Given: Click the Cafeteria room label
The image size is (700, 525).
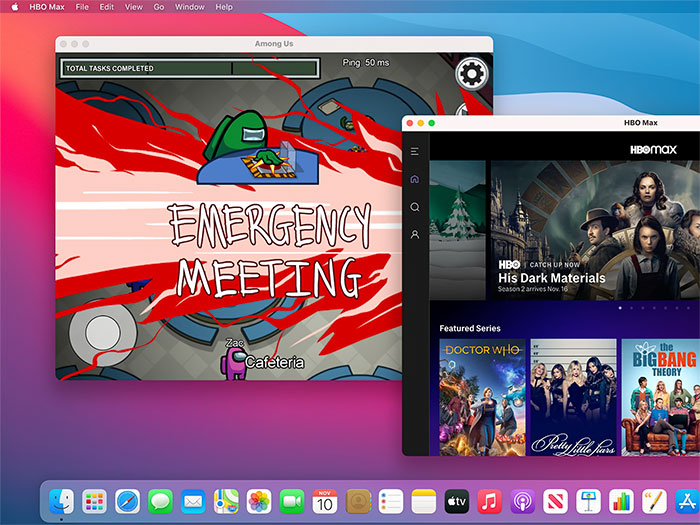Looking at the screenshot, I should click(x=275, y=362).
